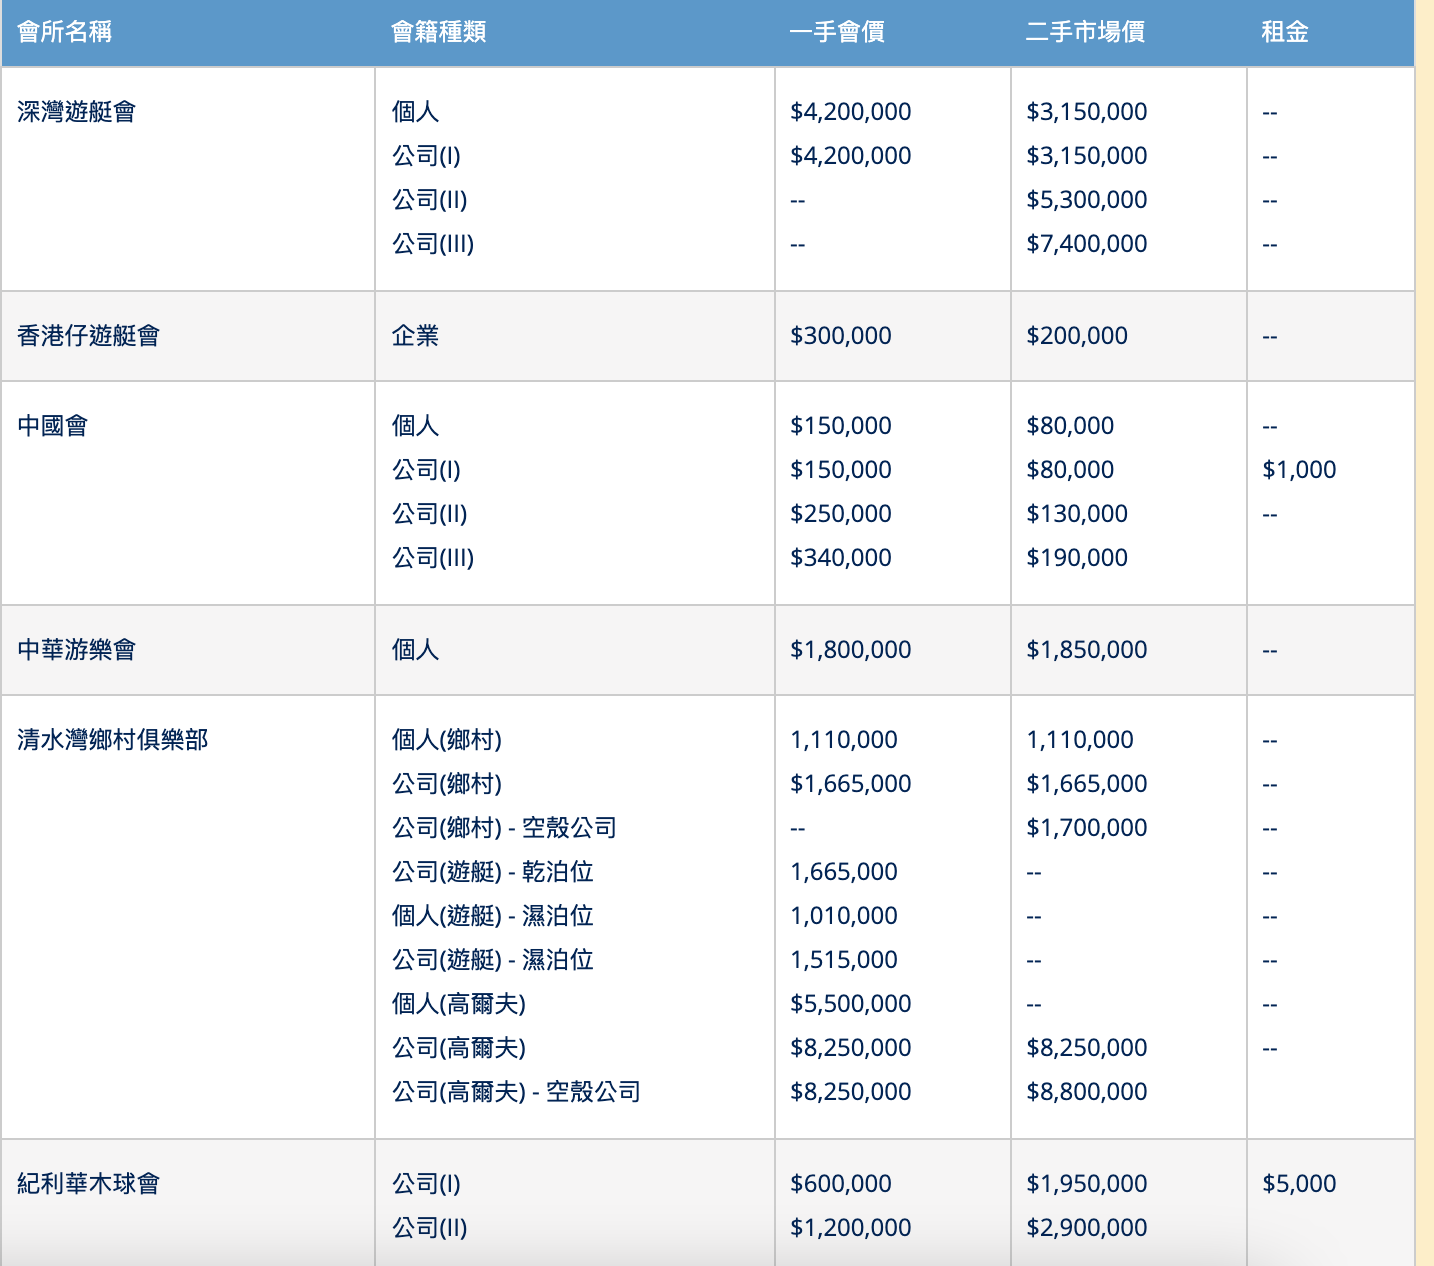This screenshot has width=1434, height=1266.
Task: Click the $300,000 first-hand price
Action: pyautogui.click(x=840, y=336)
